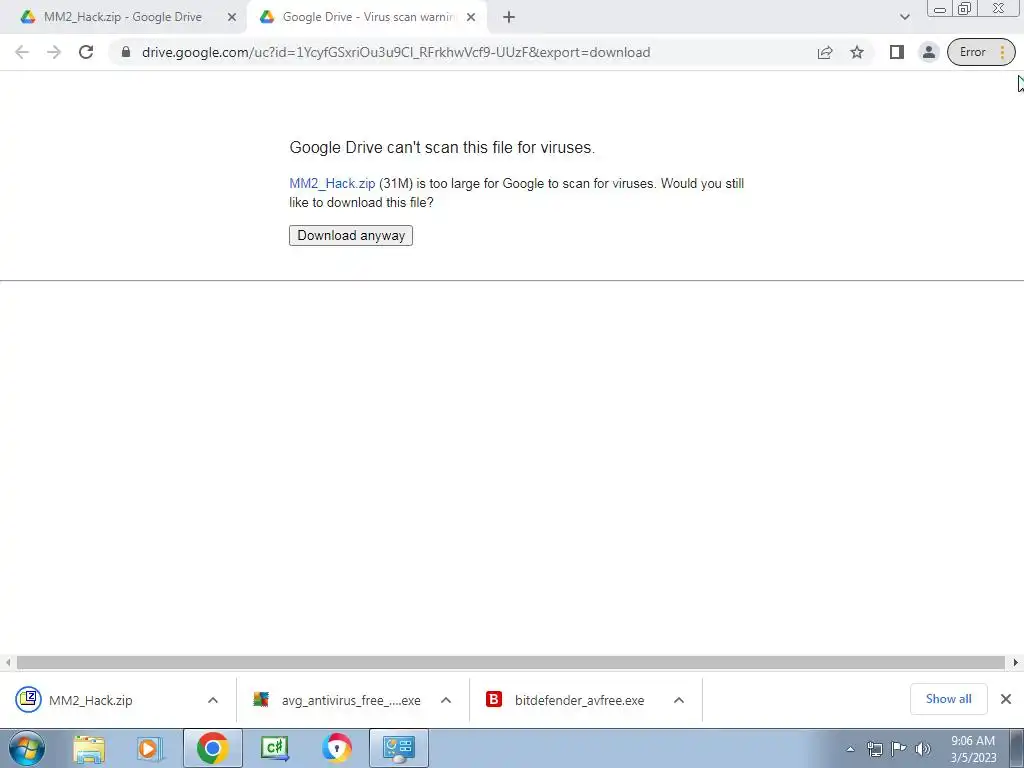1024x768 pixels.
Task: Click the volume speaker tray icon
Action: 923,749
